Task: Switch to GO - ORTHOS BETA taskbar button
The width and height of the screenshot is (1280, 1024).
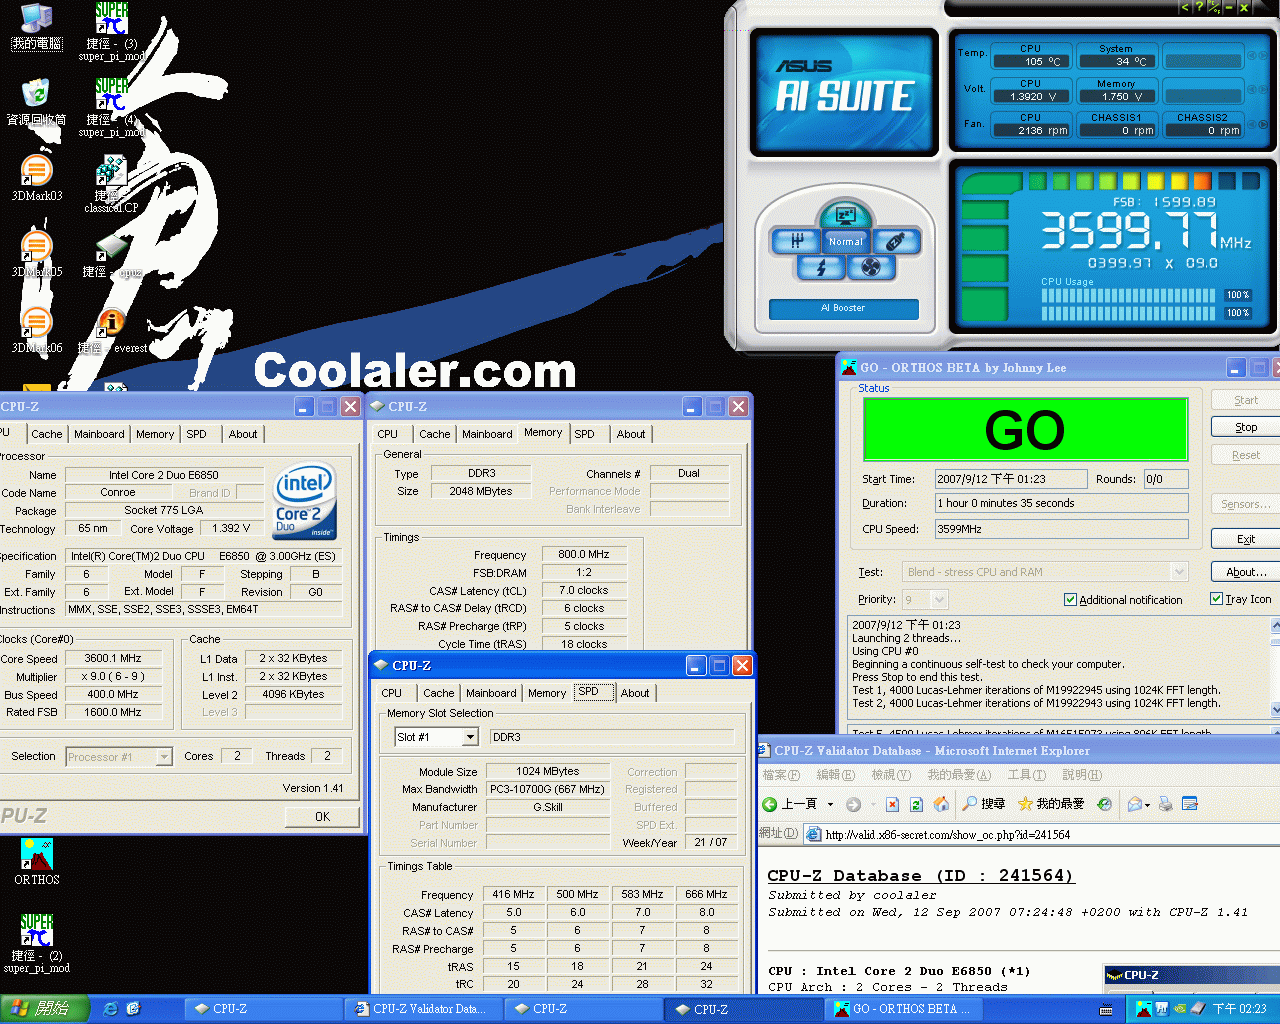Action: (904, 1009)
